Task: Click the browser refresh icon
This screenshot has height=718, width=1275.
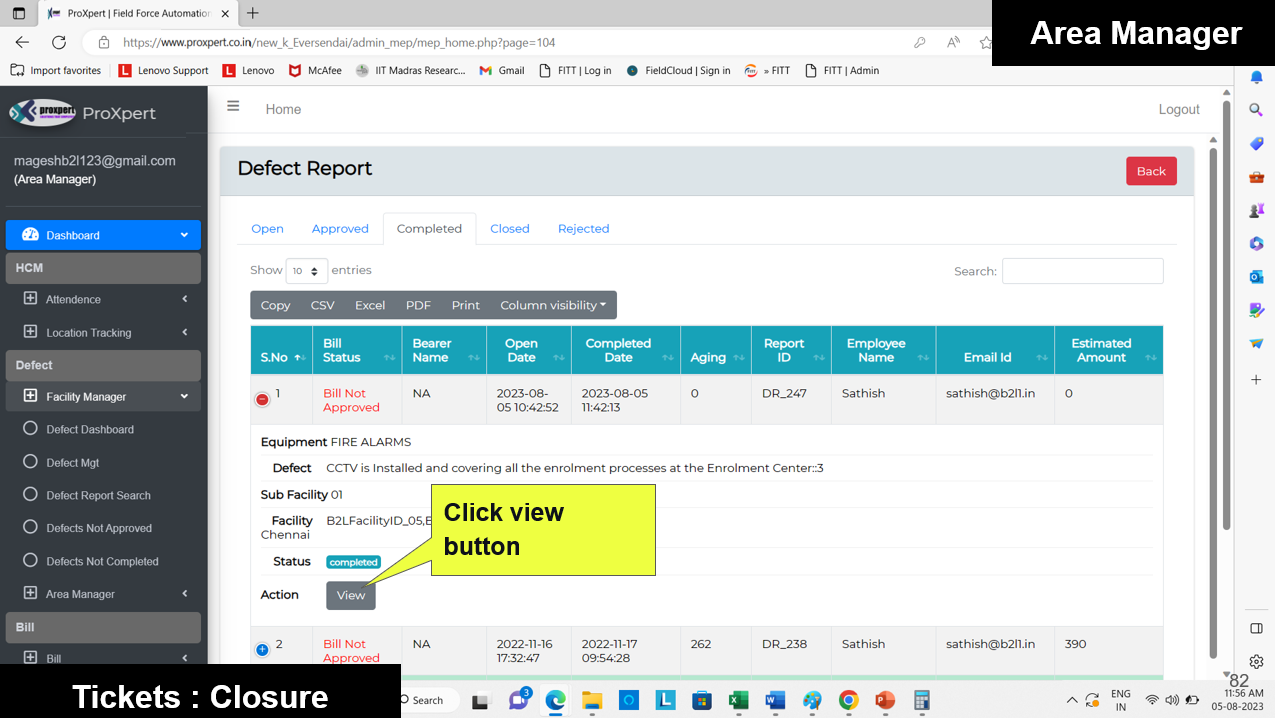Action: [x=59, y=42]
